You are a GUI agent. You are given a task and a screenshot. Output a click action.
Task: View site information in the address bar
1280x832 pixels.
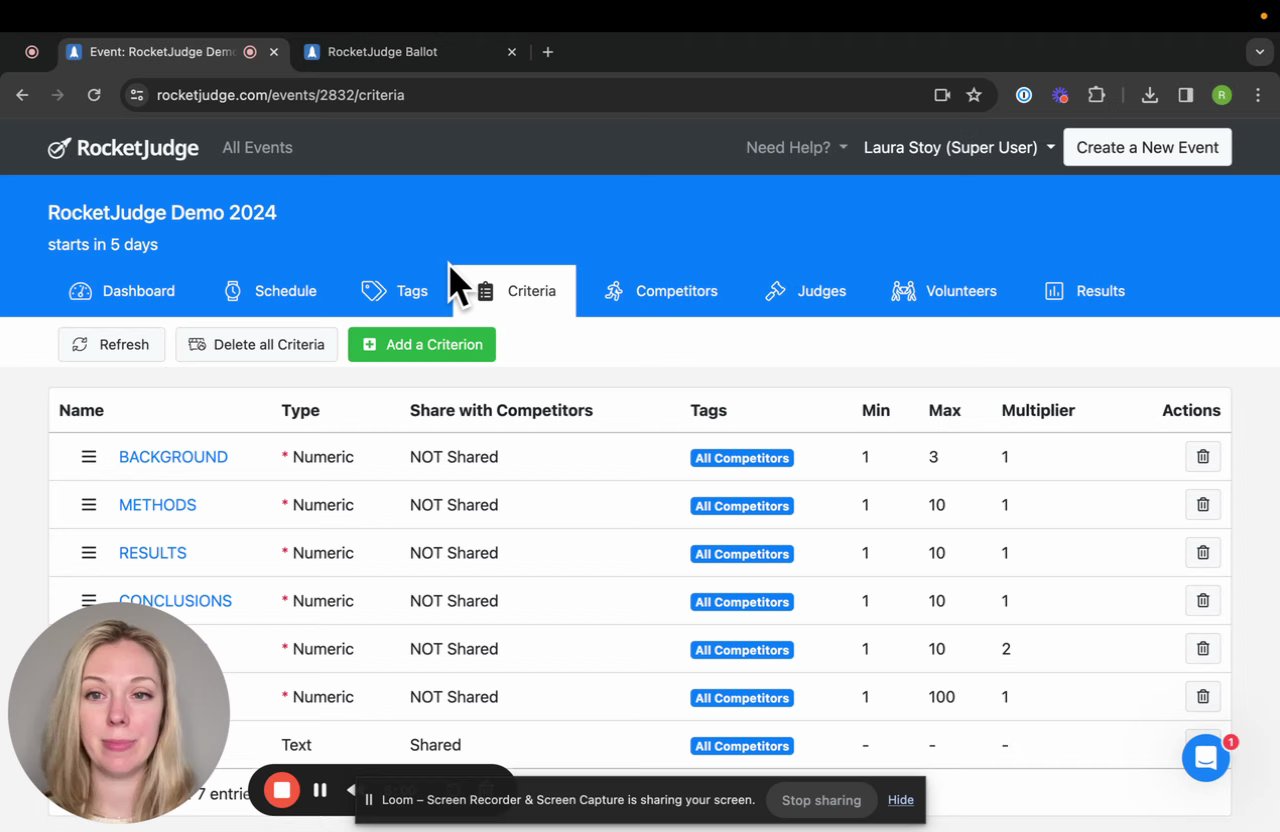pyautogui.click(x=138, y=95)
